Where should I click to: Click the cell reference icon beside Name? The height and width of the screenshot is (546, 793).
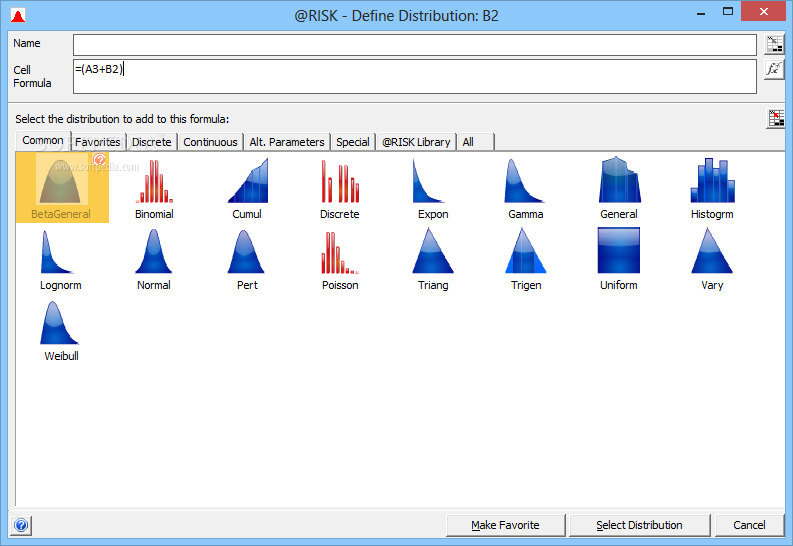tap(774, 44)
